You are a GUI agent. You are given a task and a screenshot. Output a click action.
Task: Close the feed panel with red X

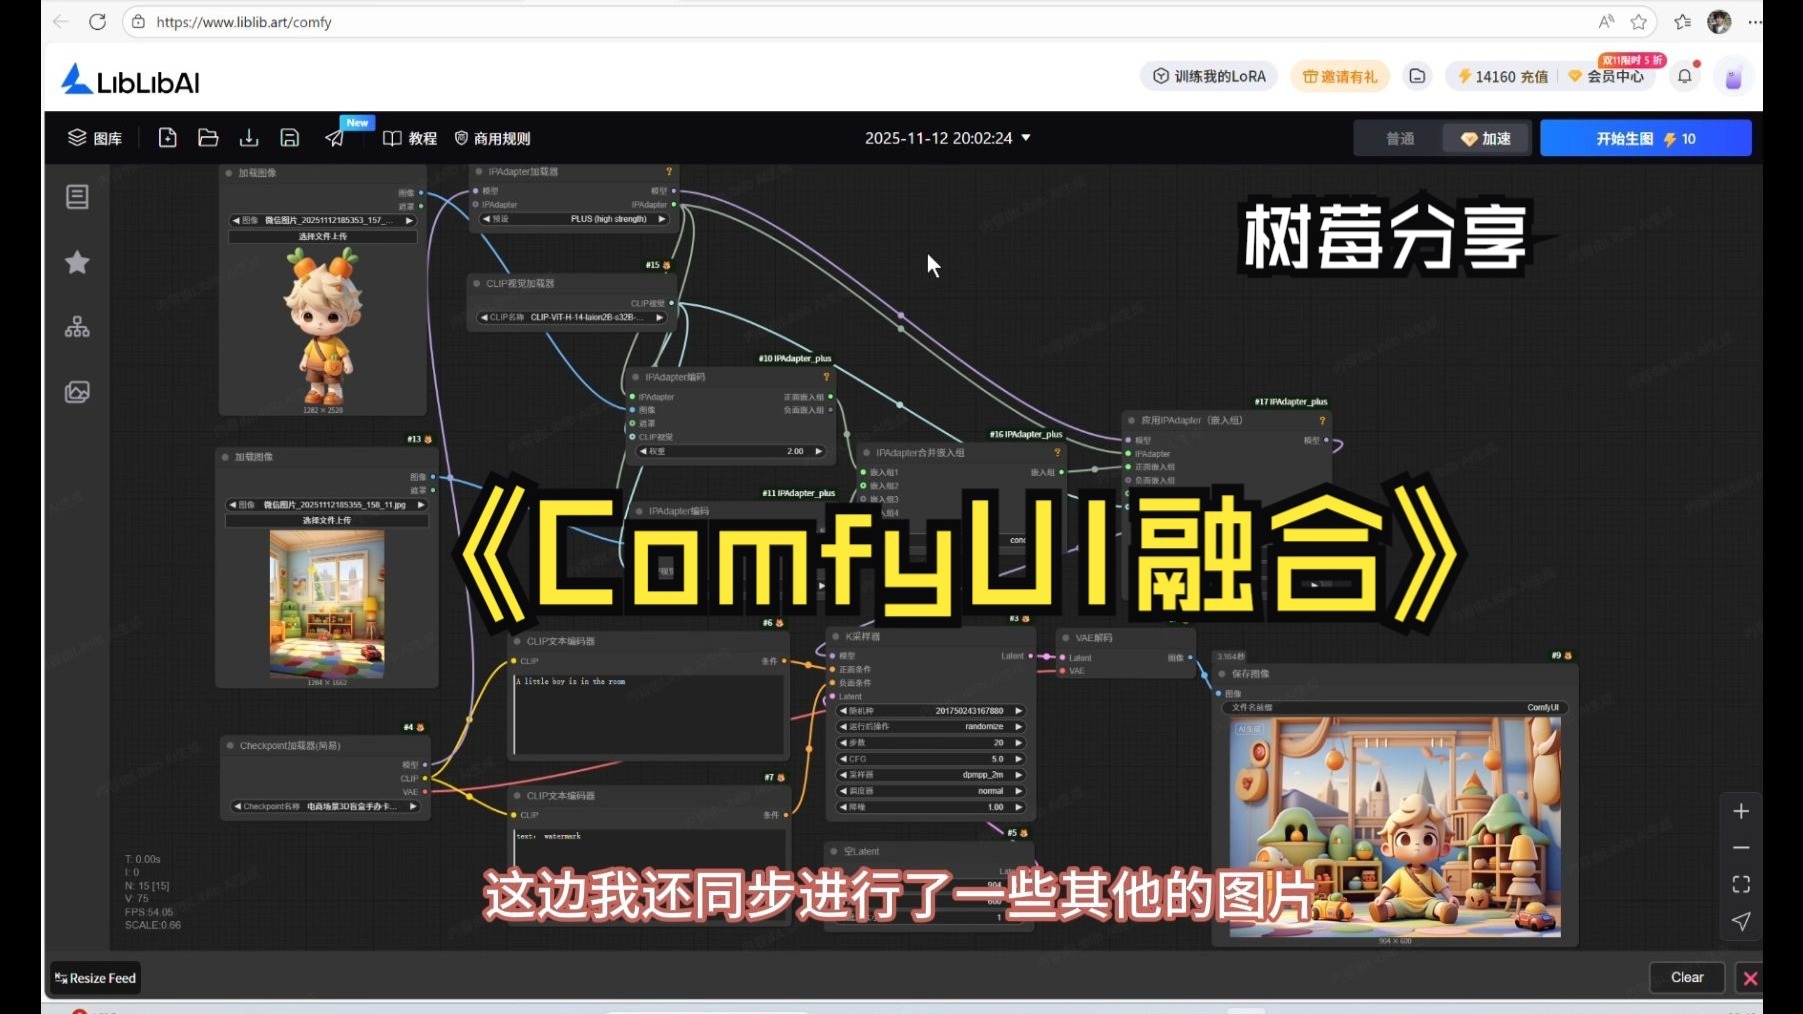(1750, 978)
